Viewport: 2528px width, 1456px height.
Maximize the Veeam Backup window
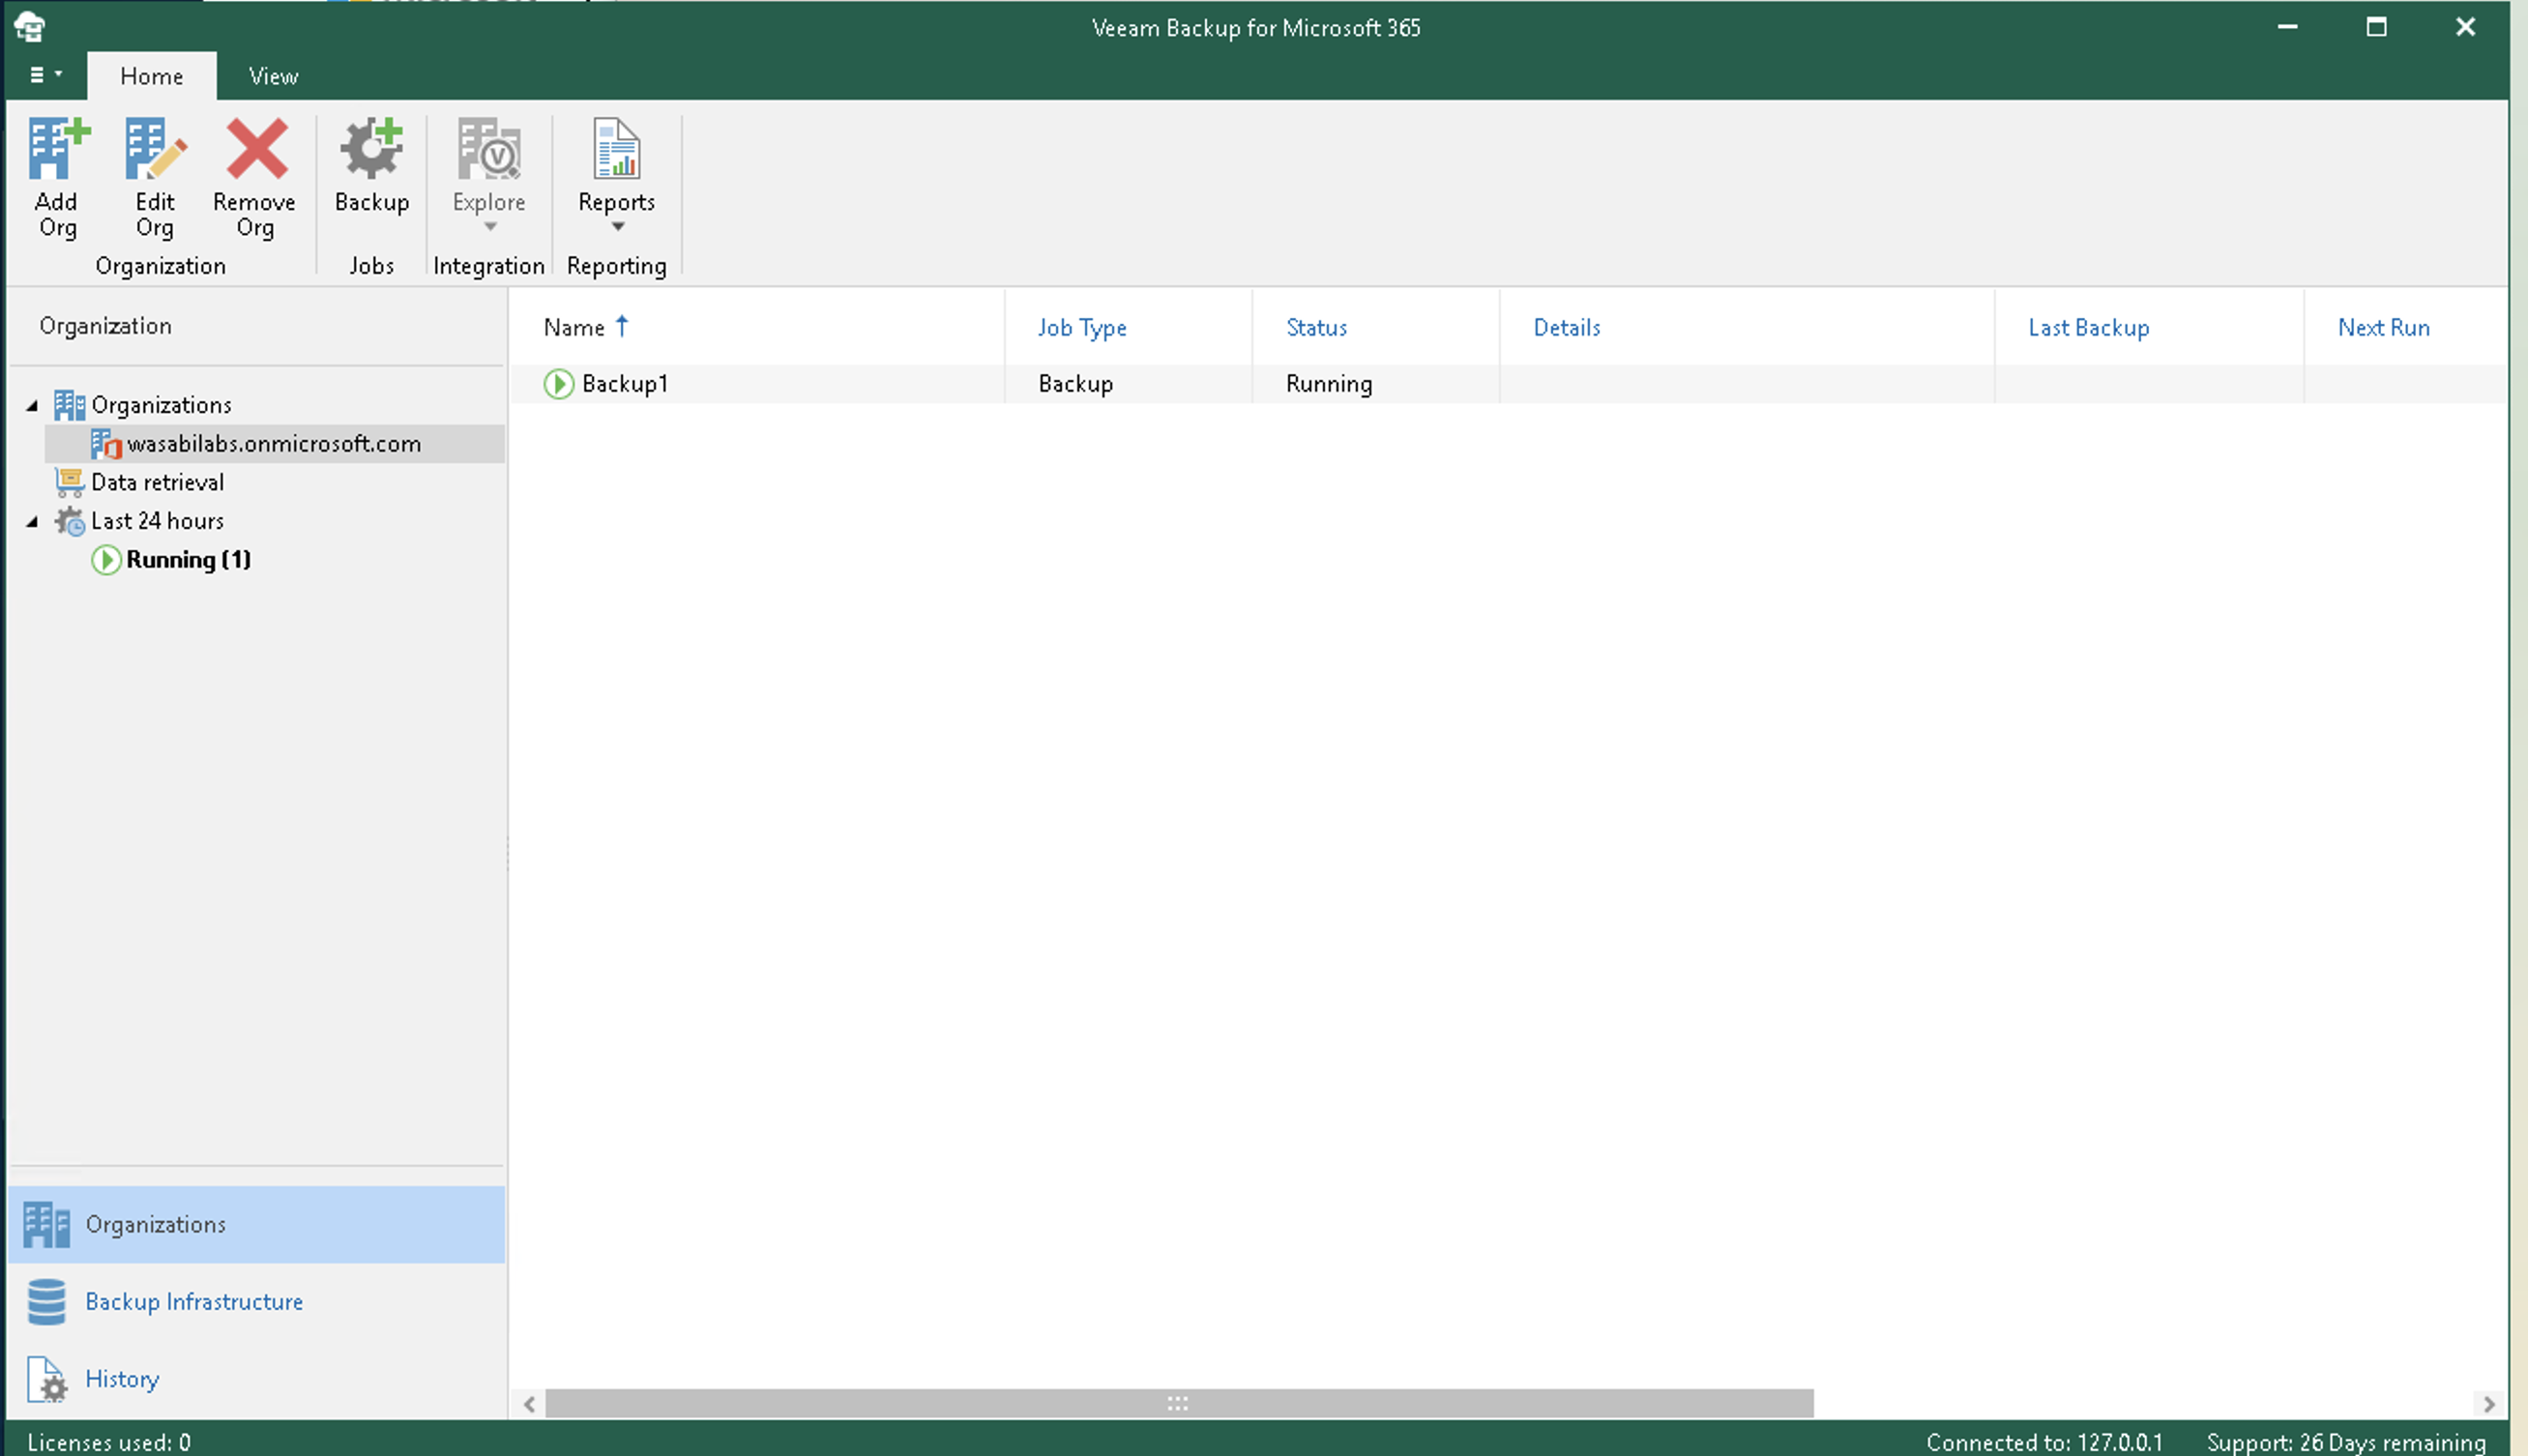click(x=2377, y=27)
